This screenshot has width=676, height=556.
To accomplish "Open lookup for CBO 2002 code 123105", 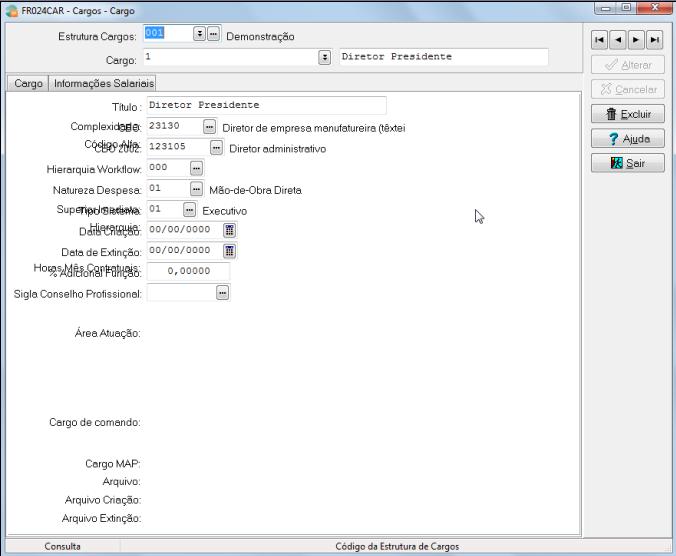I will [x=216, y=147].
